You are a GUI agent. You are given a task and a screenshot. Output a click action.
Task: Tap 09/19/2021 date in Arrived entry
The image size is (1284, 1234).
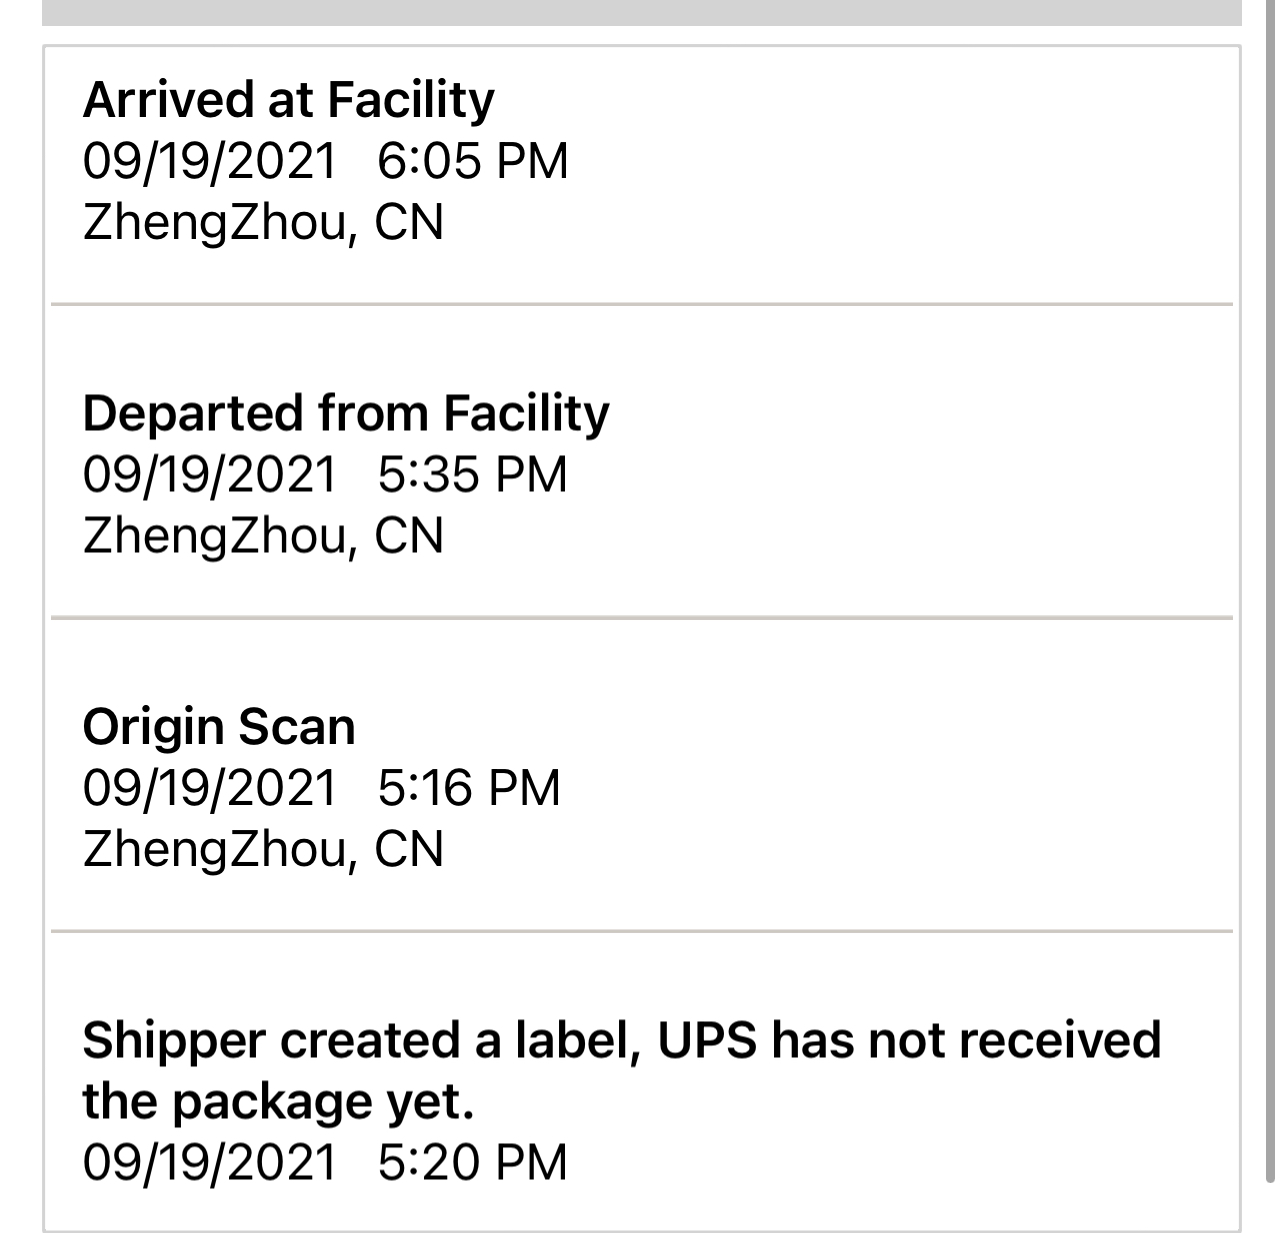tap(210, 160)
